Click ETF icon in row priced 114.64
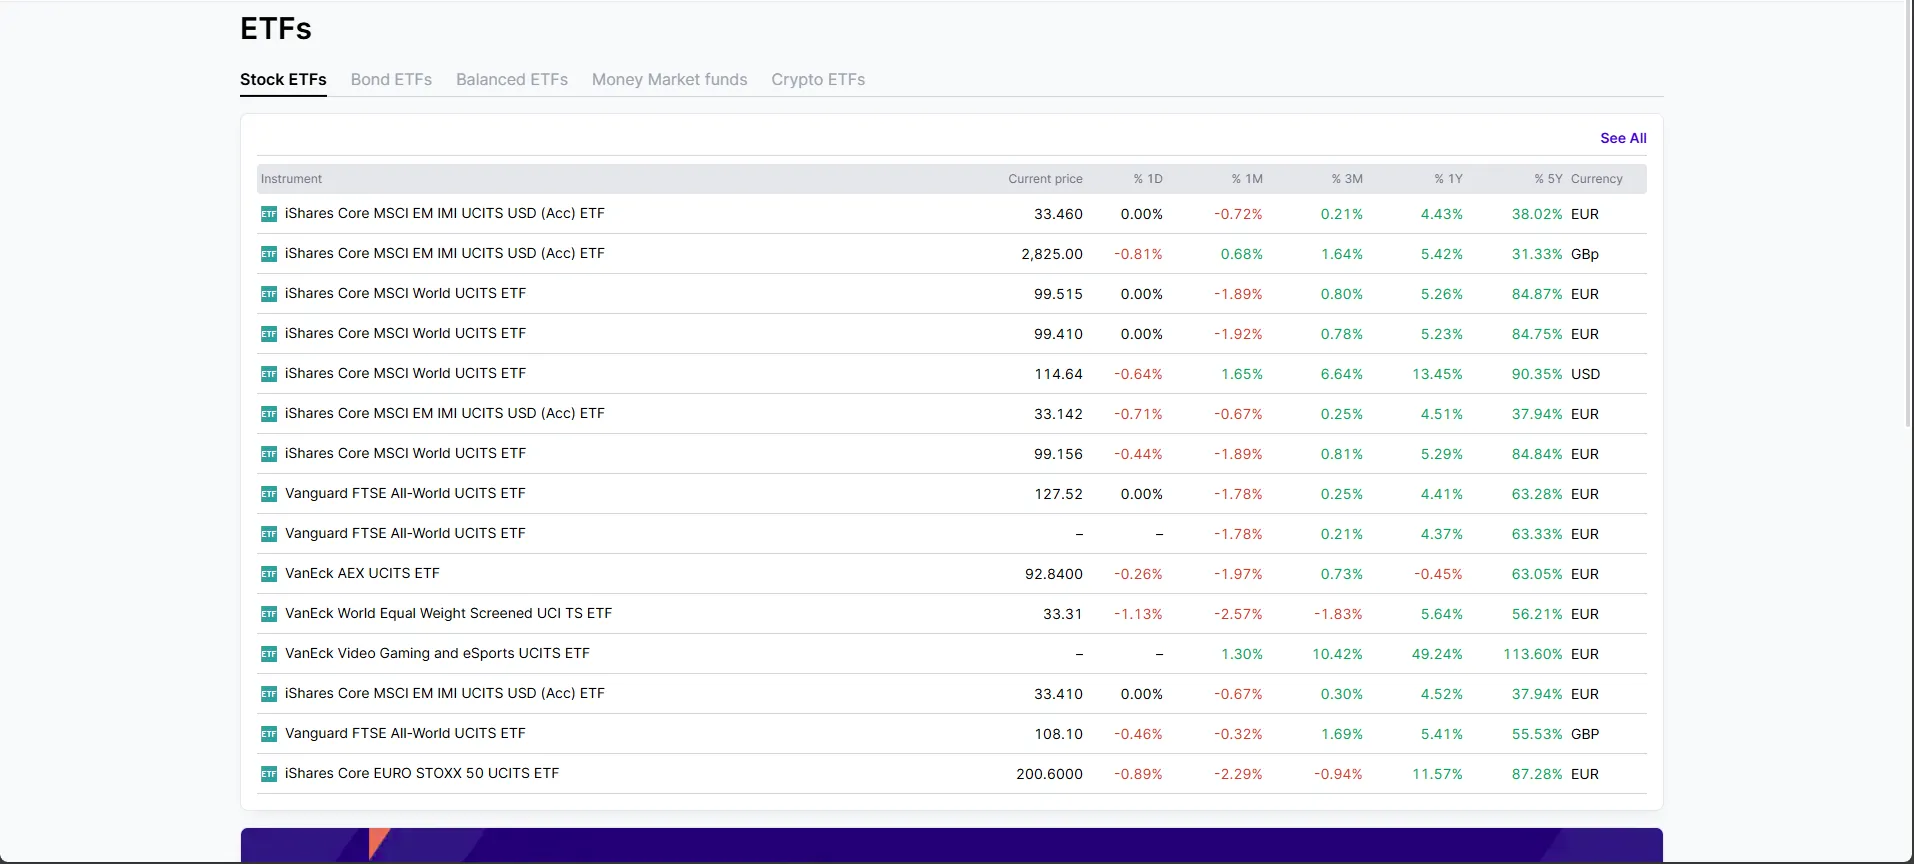This screenshot has height=864, width=1914. click(x=269, y=374)
